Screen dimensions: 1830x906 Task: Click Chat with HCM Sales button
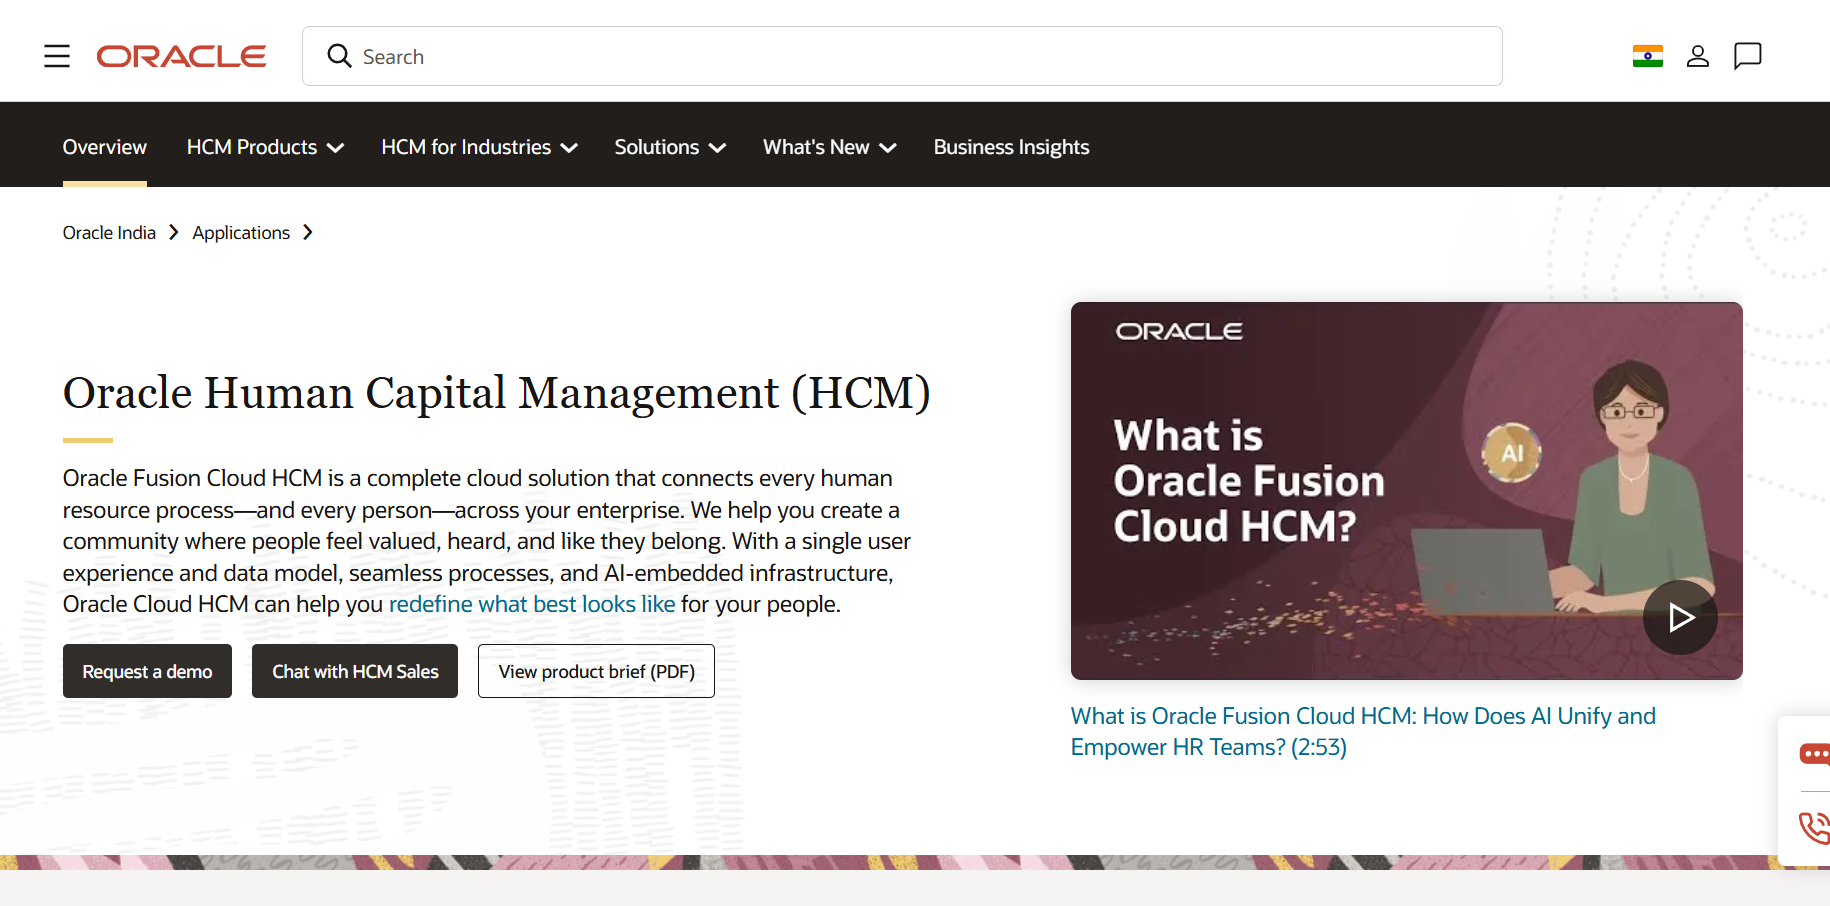coord(355,671)
